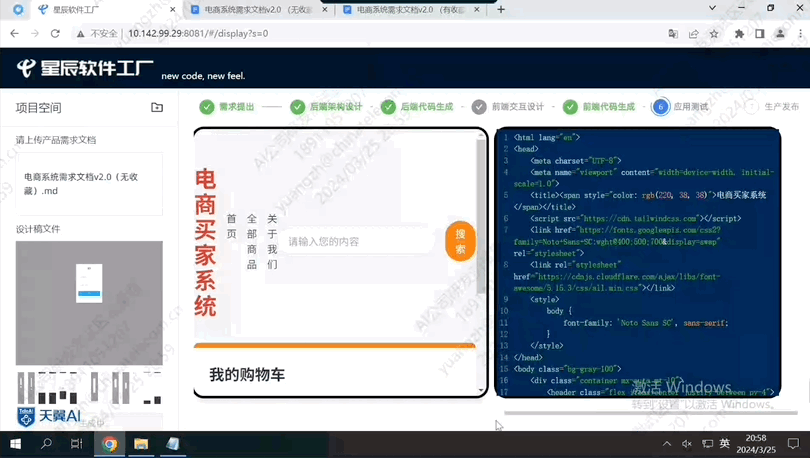The image size is (810, 458).
Task: Open File Explorer from the taskbar
Action: [x=141, y=444]
